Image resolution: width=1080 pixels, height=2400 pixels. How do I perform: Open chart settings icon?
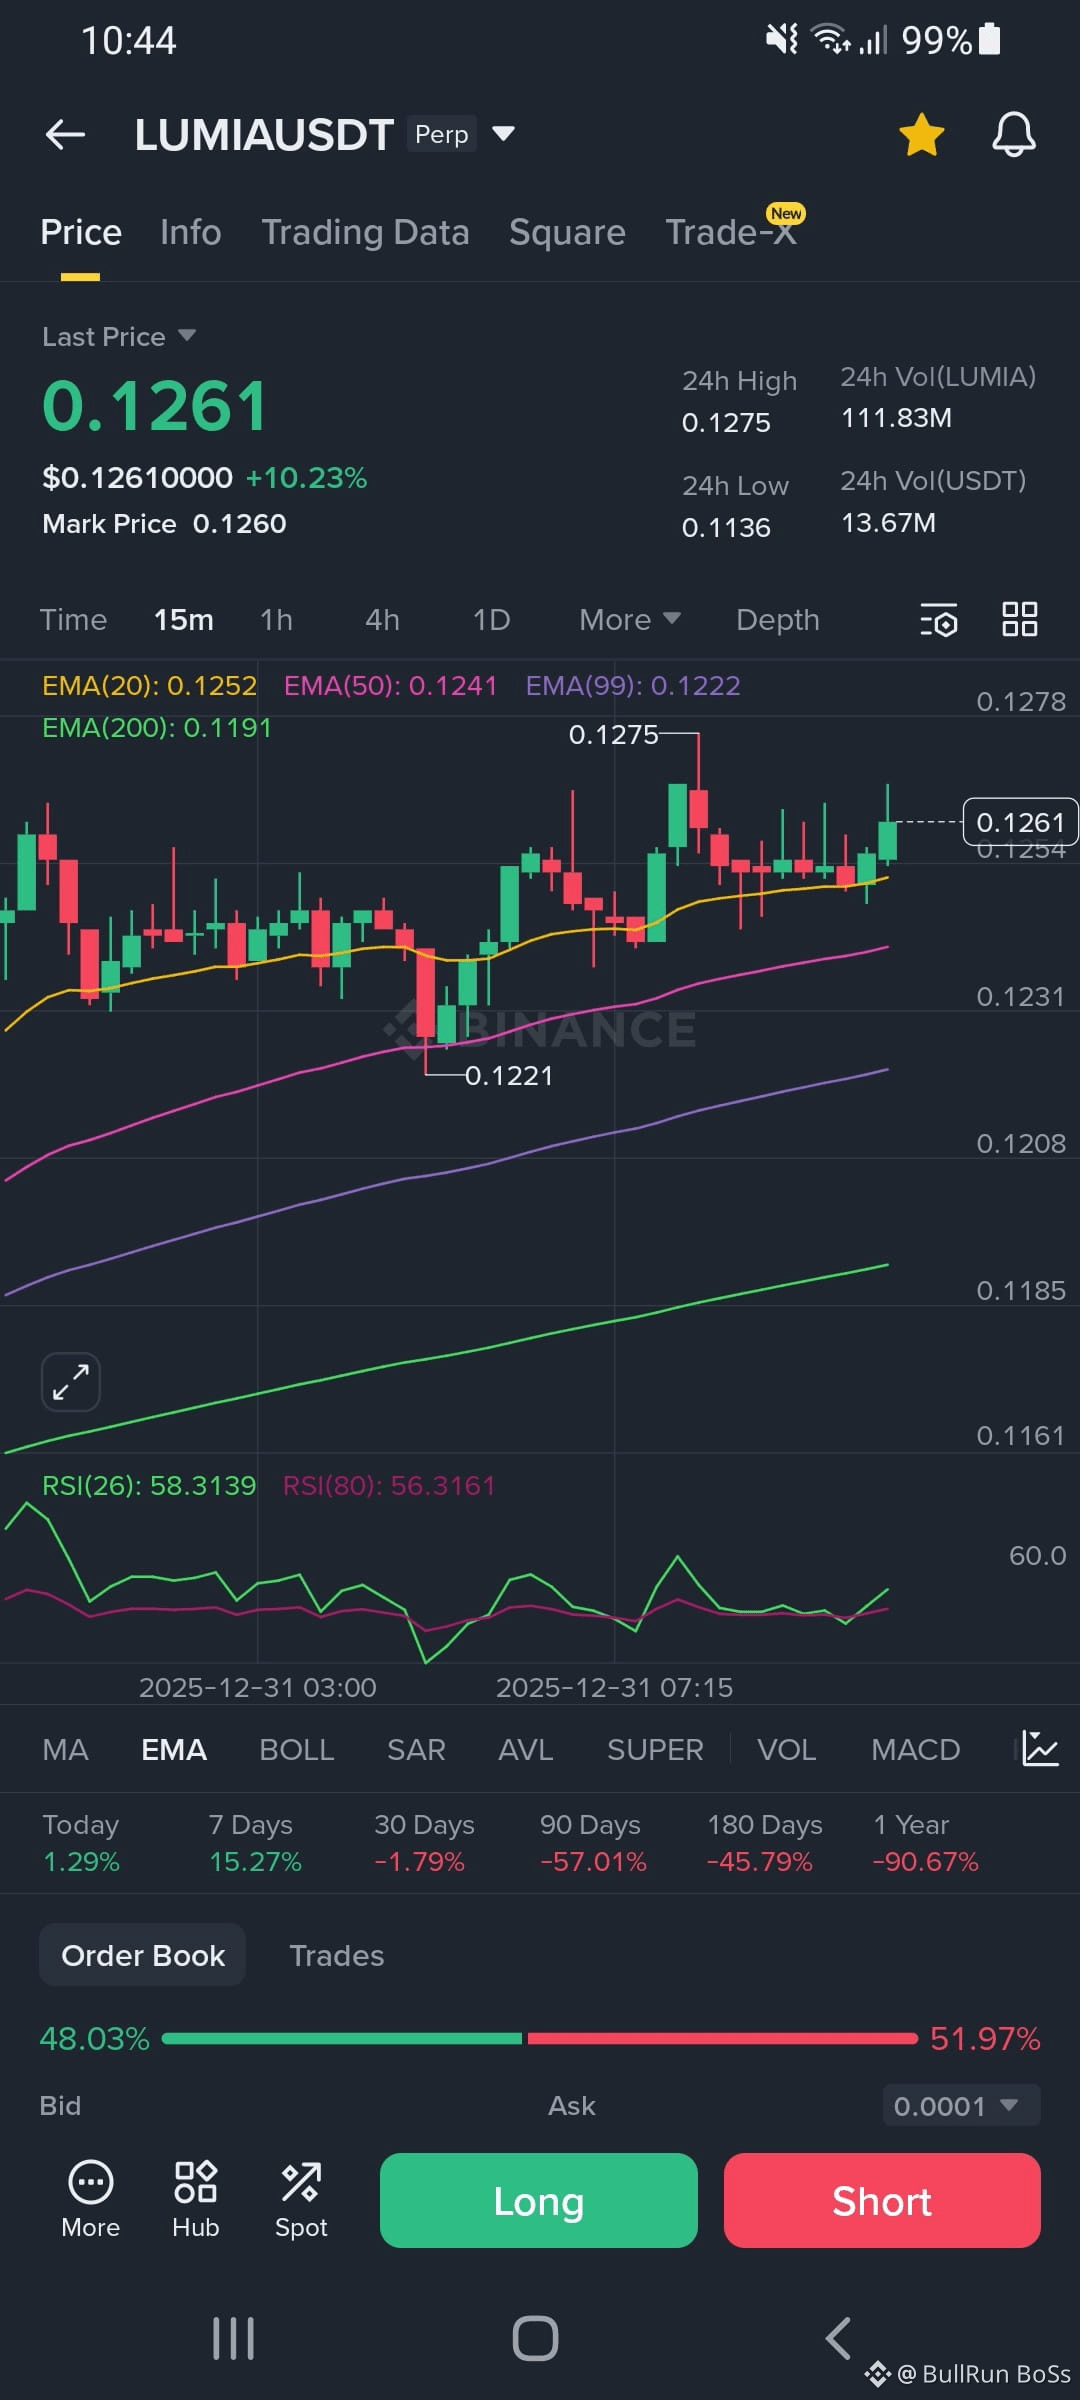[938, 620]
